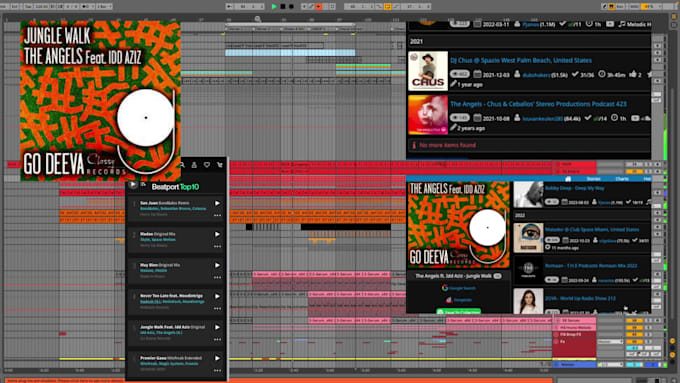
Task: Open World Up Radio Show 212 tracklist
Action: coord(580,298)
